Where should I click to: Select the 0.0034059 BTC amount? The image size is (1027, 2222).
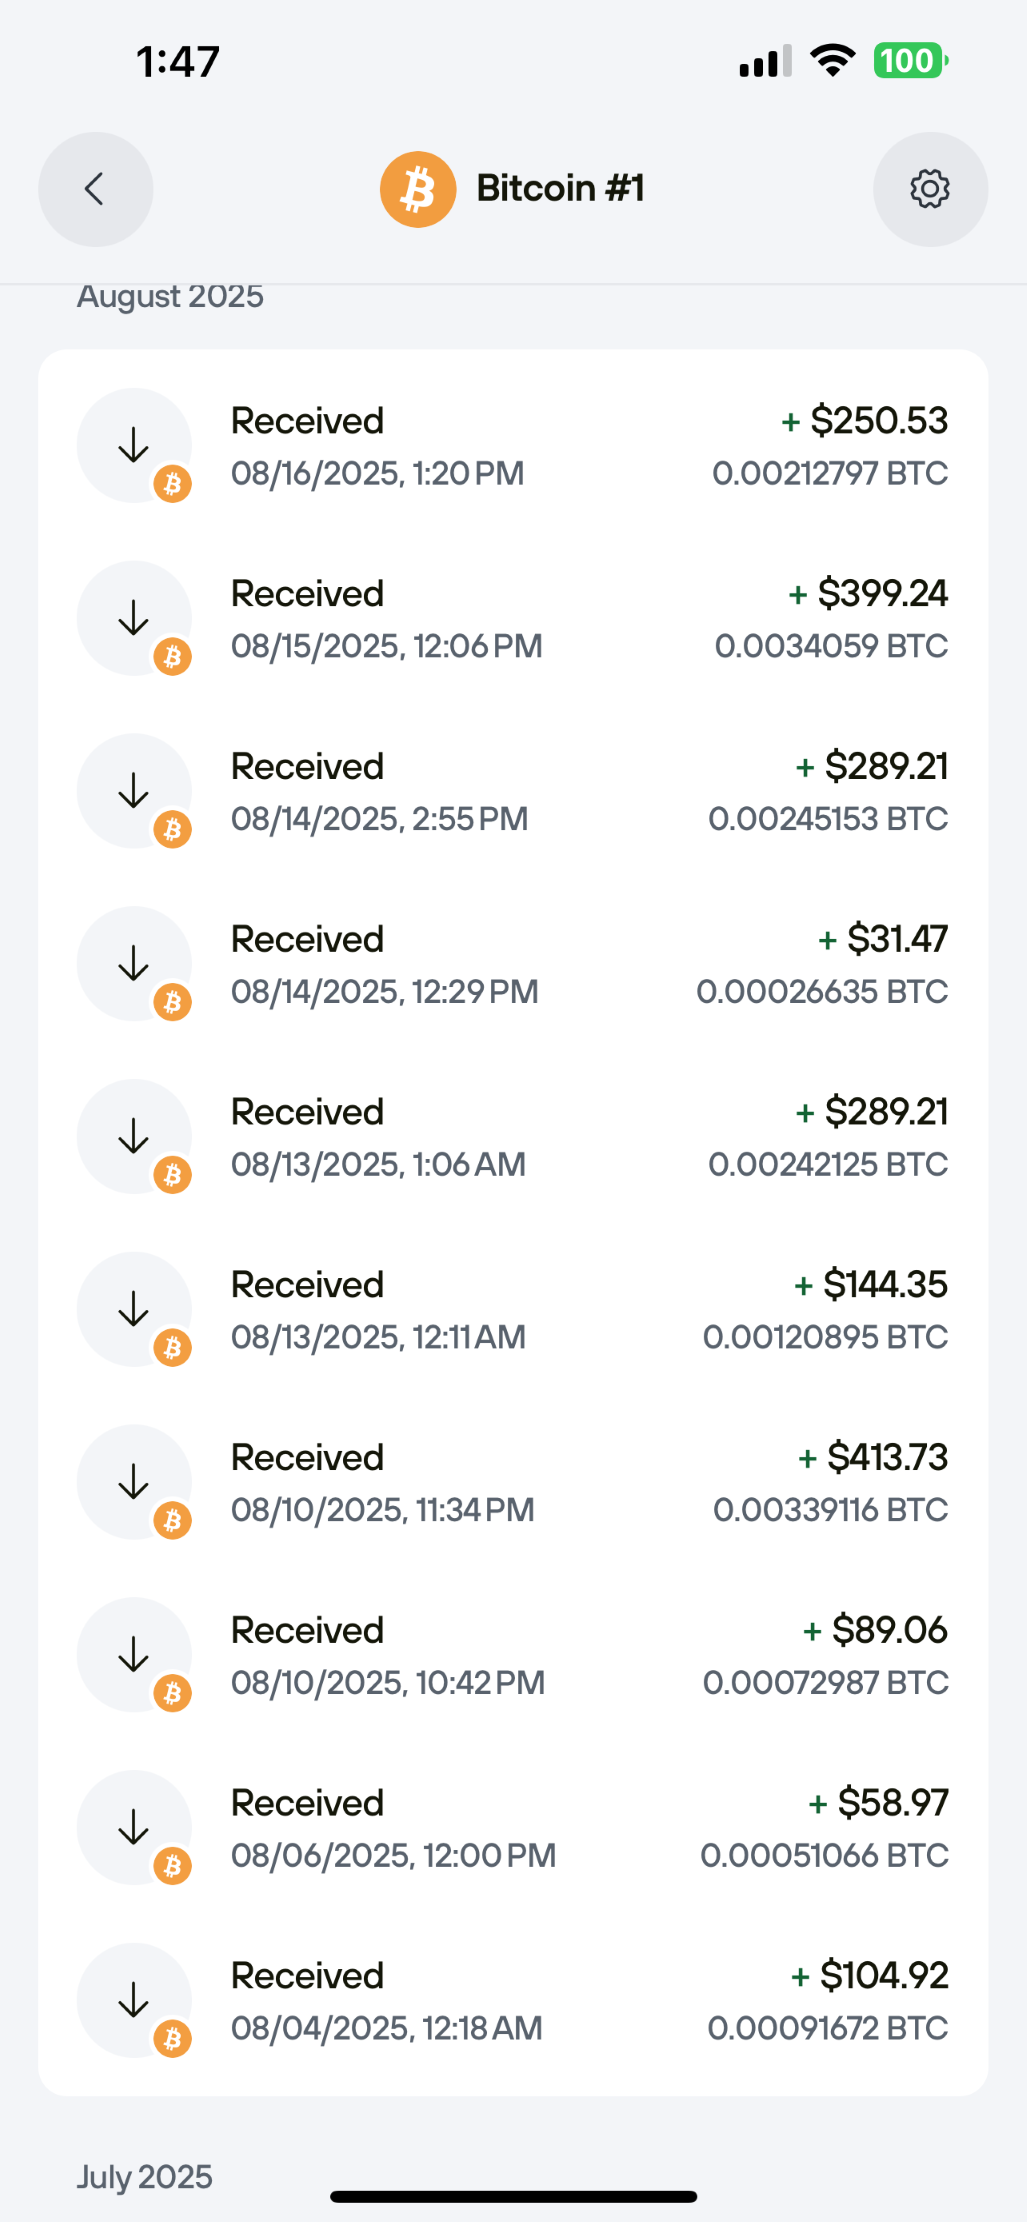click(831, 646)
